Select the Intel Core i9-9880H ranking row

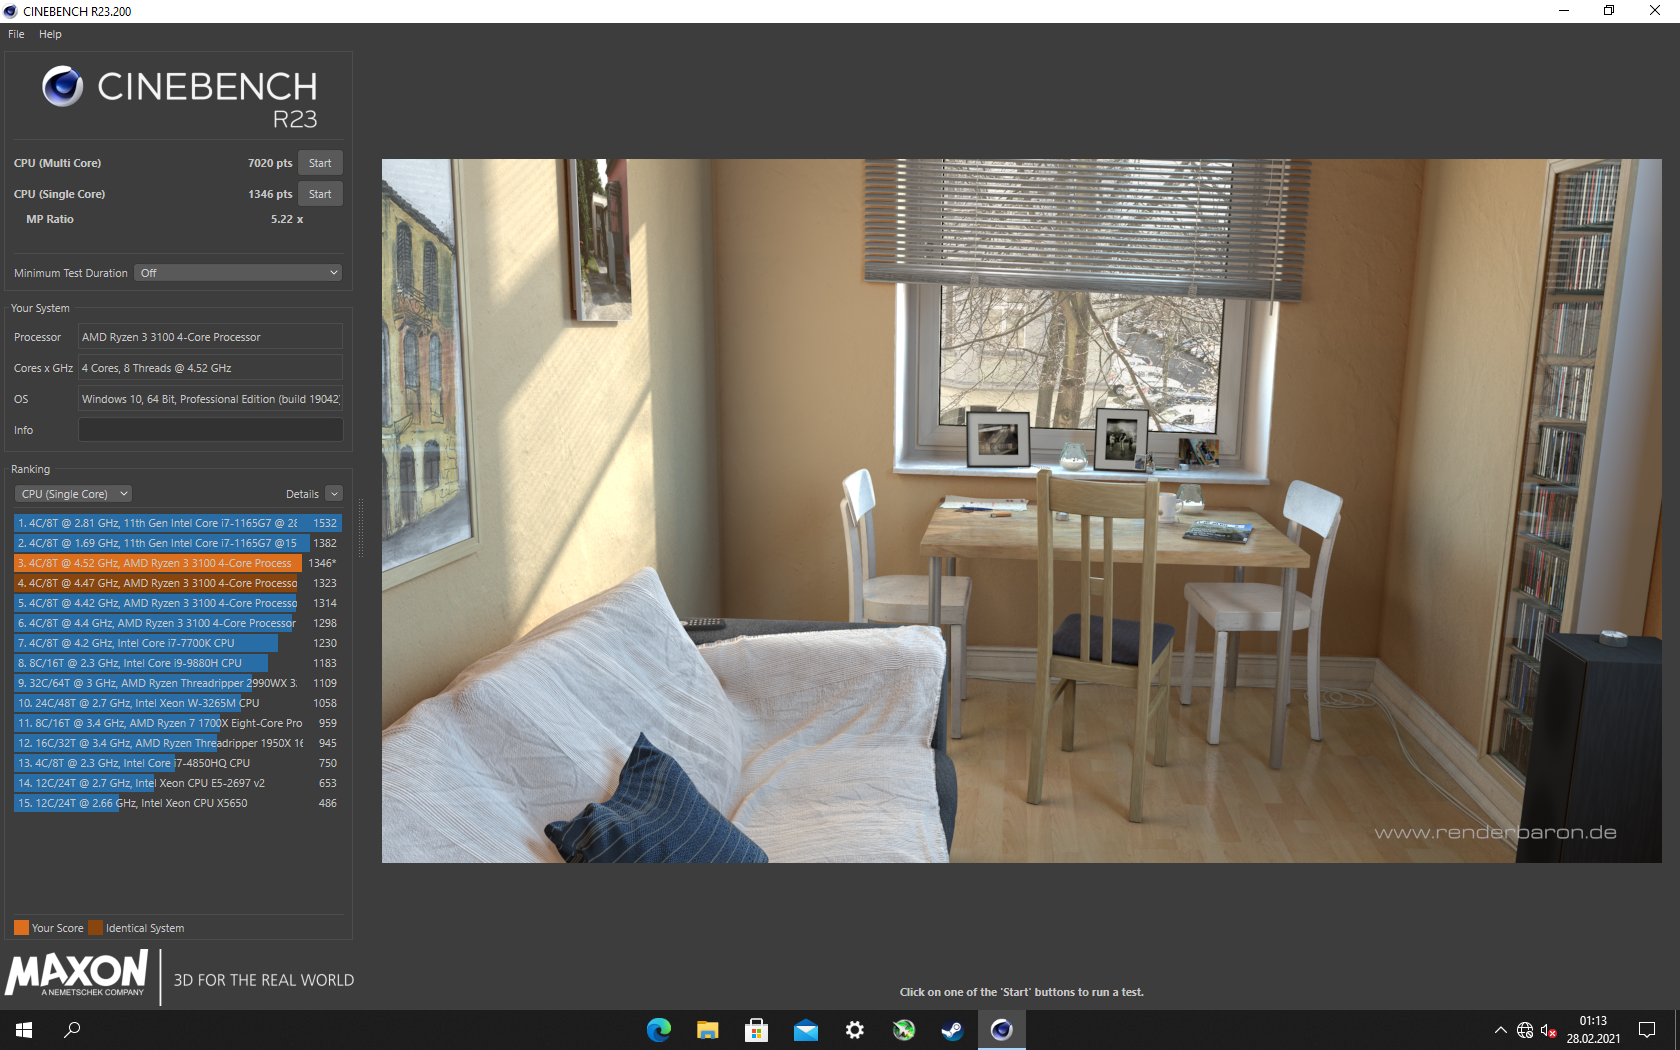coord(178,663)
